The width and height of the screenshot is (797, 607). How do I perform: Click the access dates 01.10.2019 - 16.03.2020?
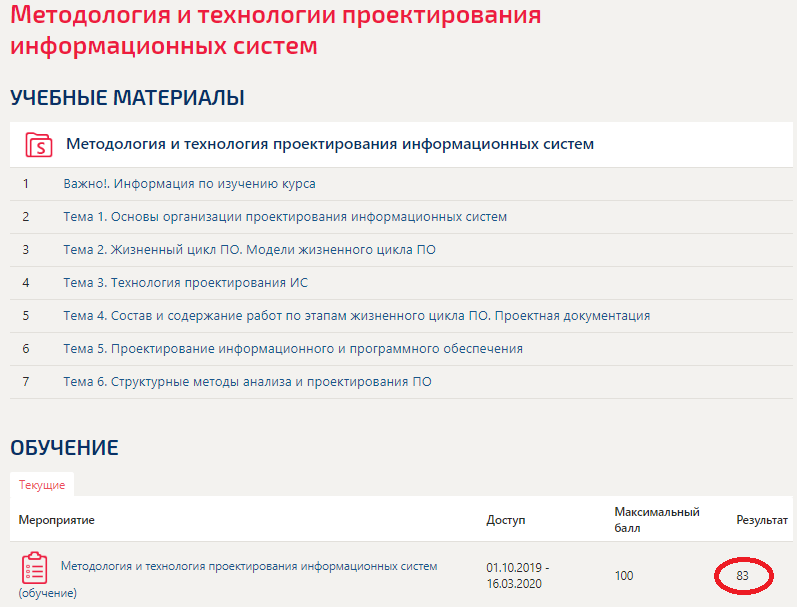coord(517,575)
